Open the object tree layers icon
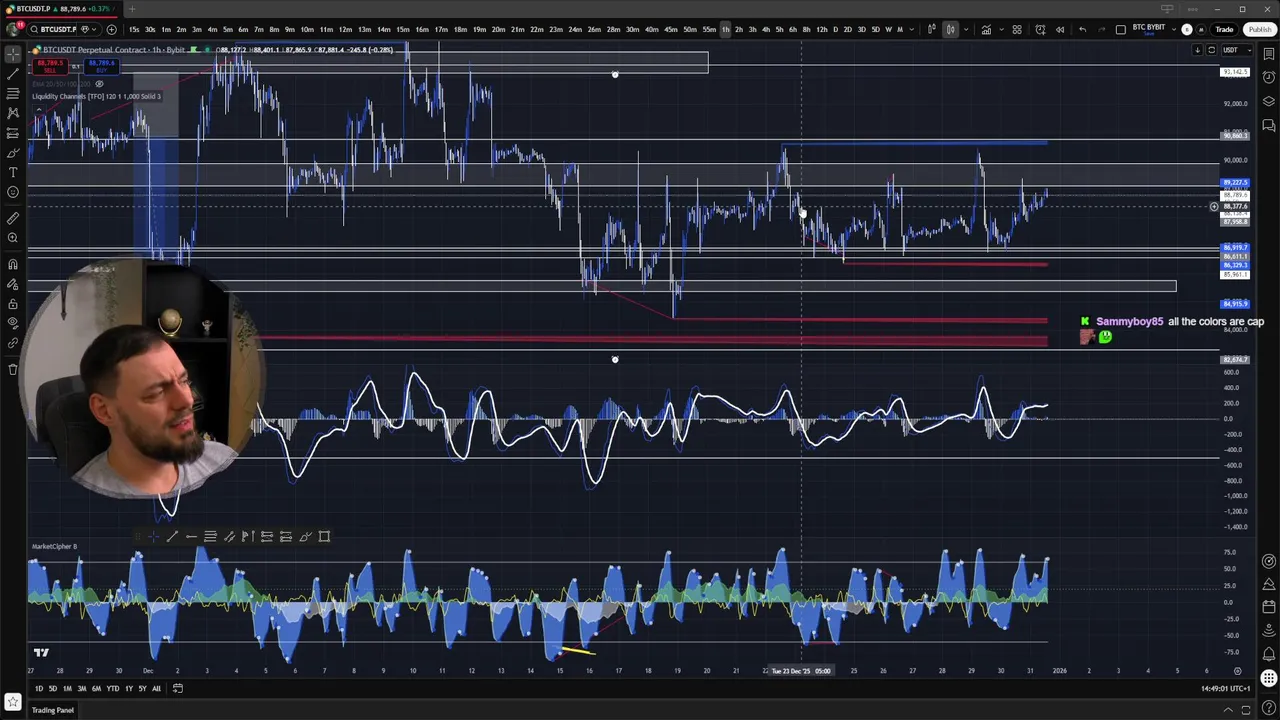 (1269, 101)
